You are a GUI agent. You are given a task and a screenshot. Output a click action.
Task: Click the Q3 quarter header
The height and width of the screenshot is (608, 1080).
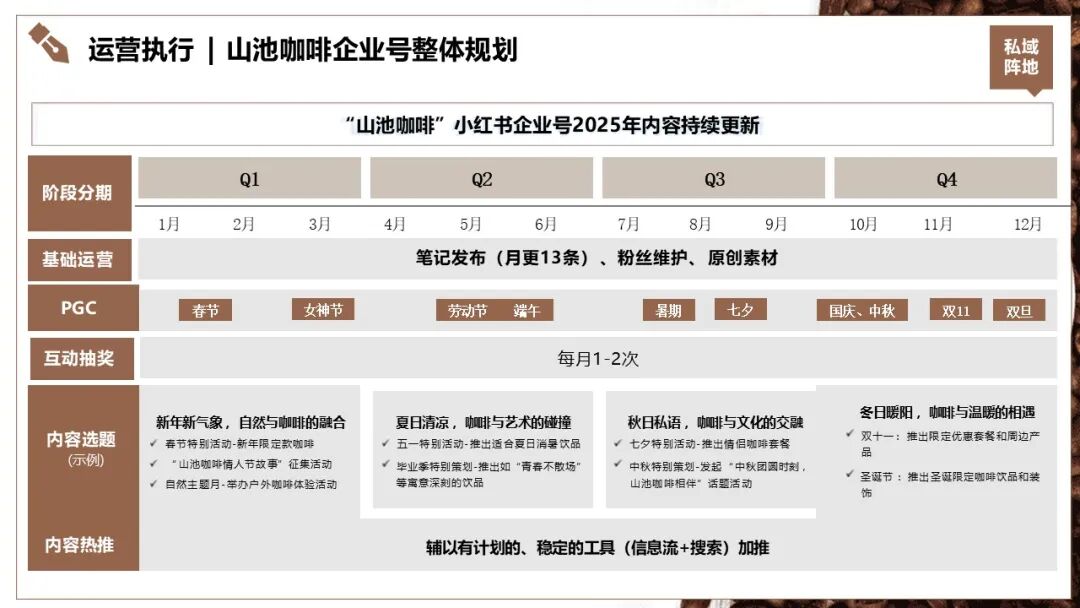click(714, 178)
